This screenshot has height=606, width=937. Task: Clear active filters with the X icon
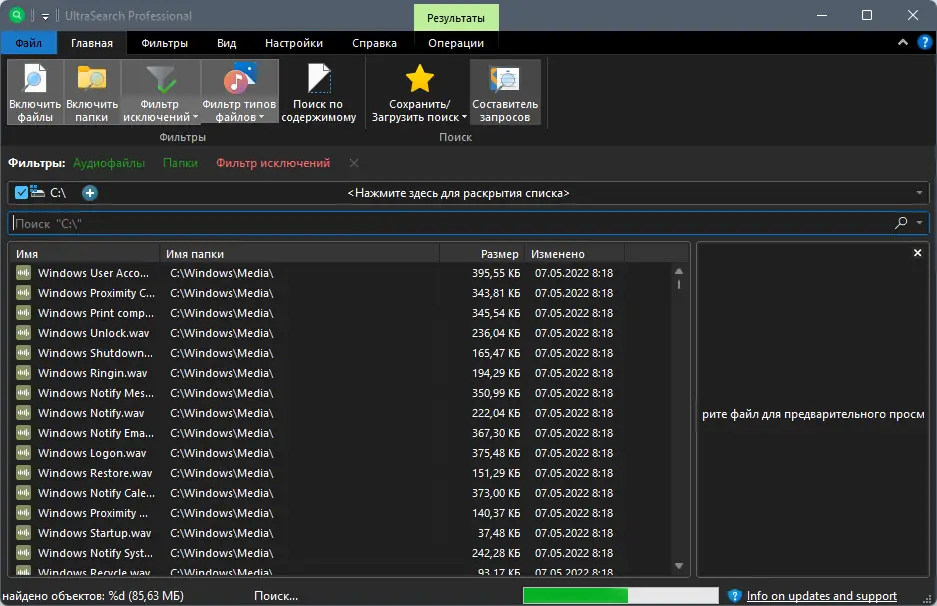coord(354,163)
